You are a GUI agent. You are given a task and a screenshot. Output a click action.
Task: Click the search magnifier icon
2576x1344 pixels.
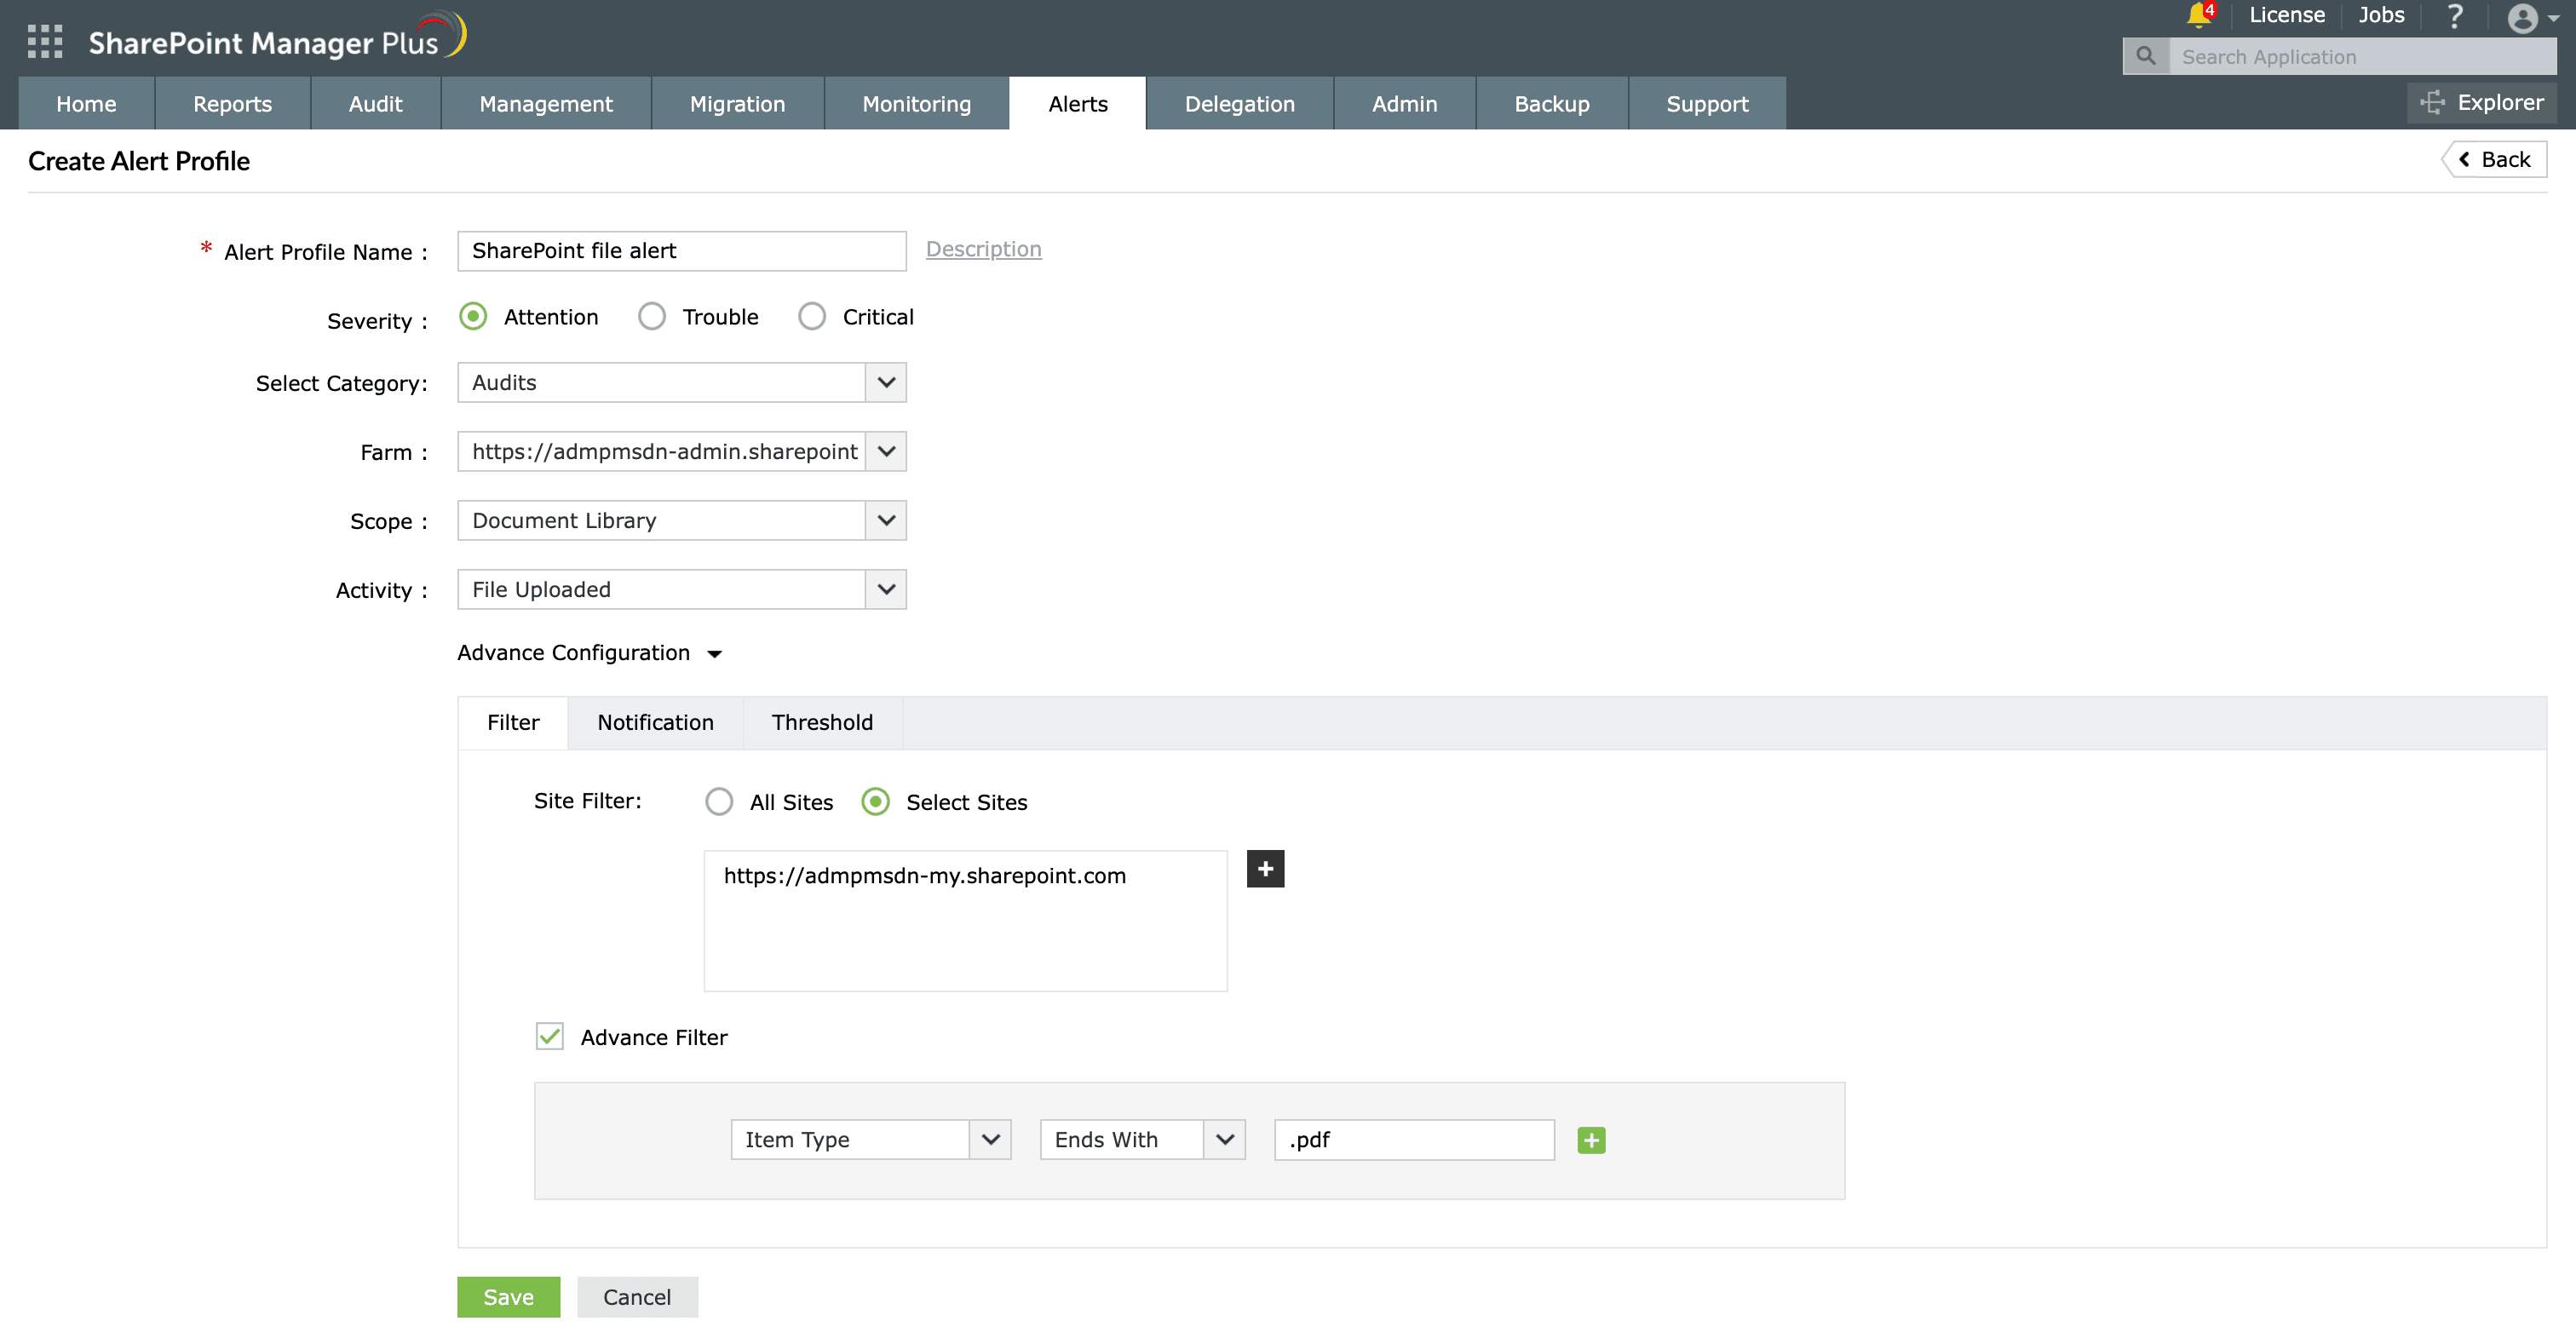[x=2145, y=56]
